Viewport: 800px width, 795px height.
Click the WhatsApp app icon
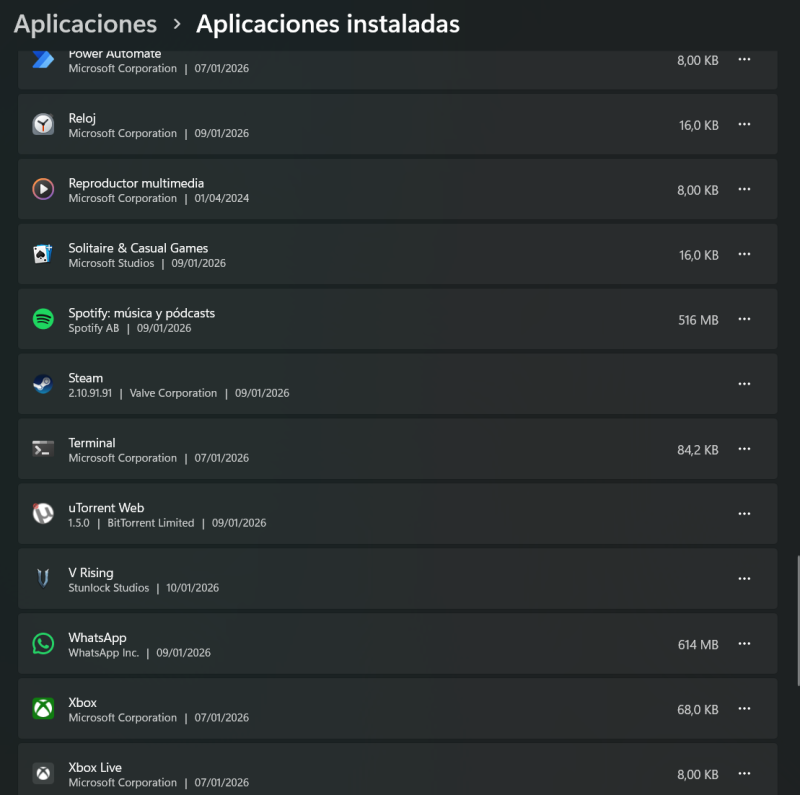coord(42,644)
